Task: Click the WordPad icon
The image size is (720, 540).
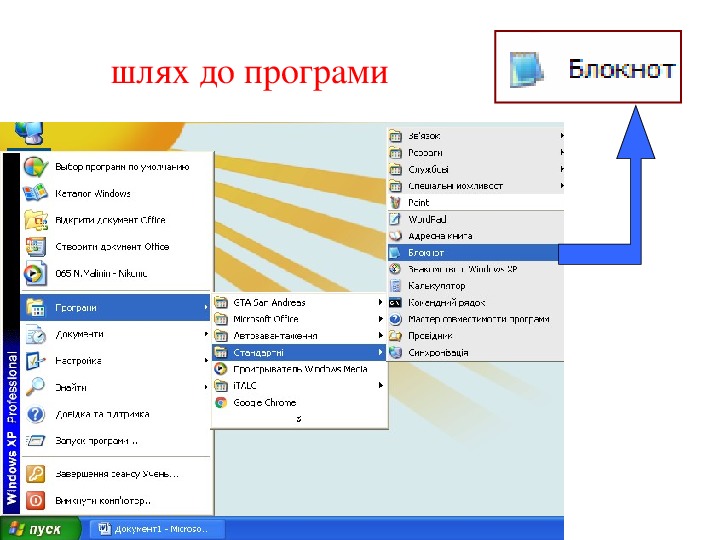Action: click(395, 219)
